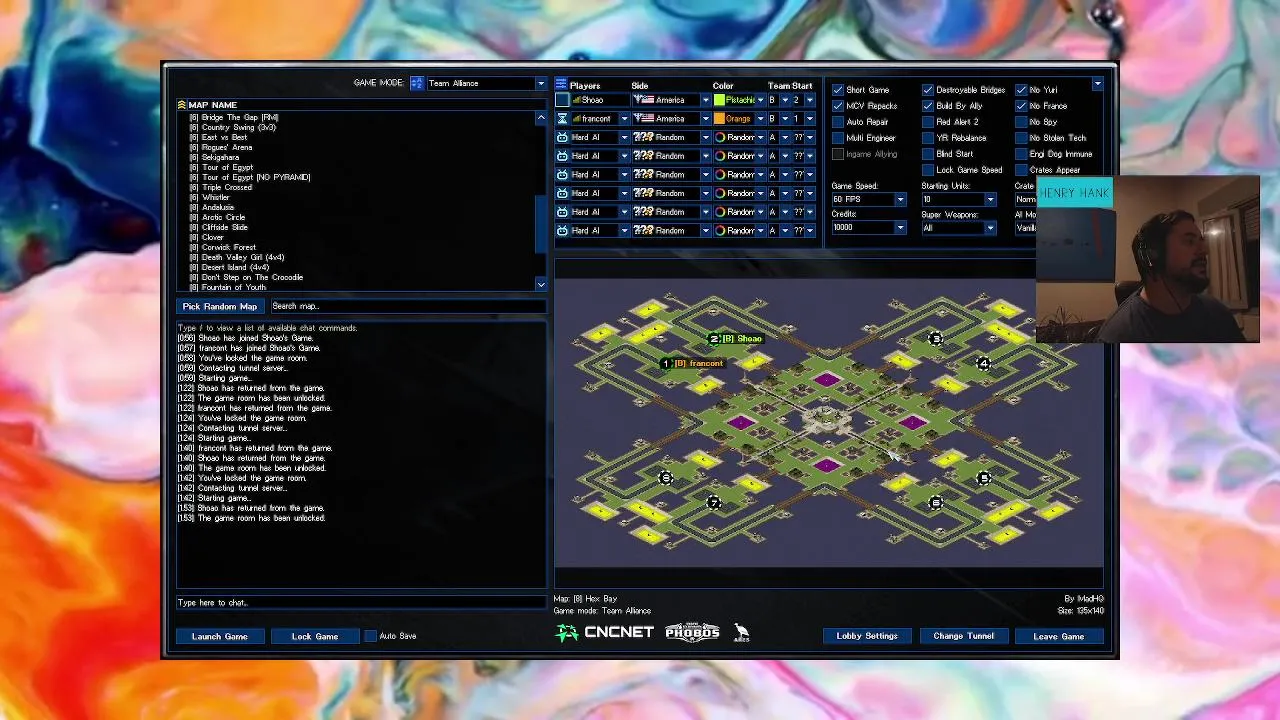The height and width of the screenshot is (720, 1280).
Task: Click the hourglass status icon beside francont
Action: pyautogui.click(x=562, y=119)
